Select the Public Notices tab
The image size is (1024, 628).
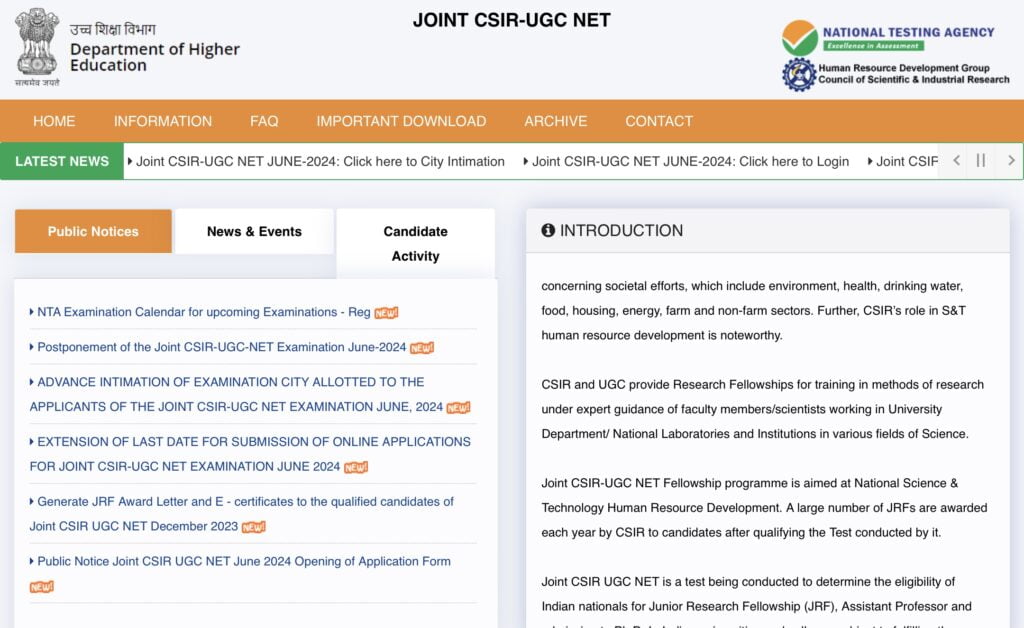93,231
